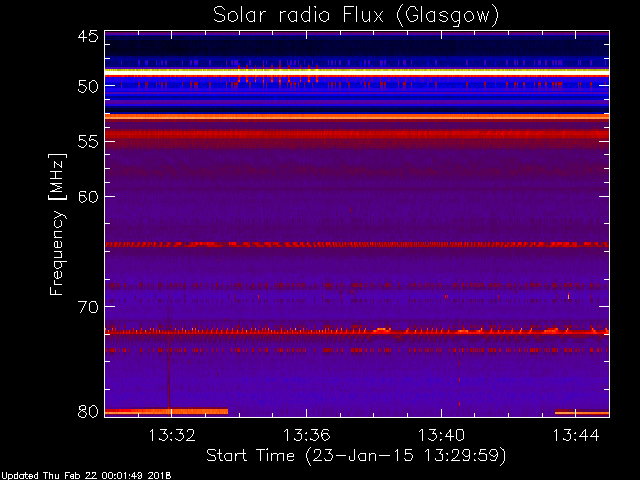The width and height of the screenshot is (640, 480).
Task: Select the 55 frequency axis value
Action: (88, 142)
